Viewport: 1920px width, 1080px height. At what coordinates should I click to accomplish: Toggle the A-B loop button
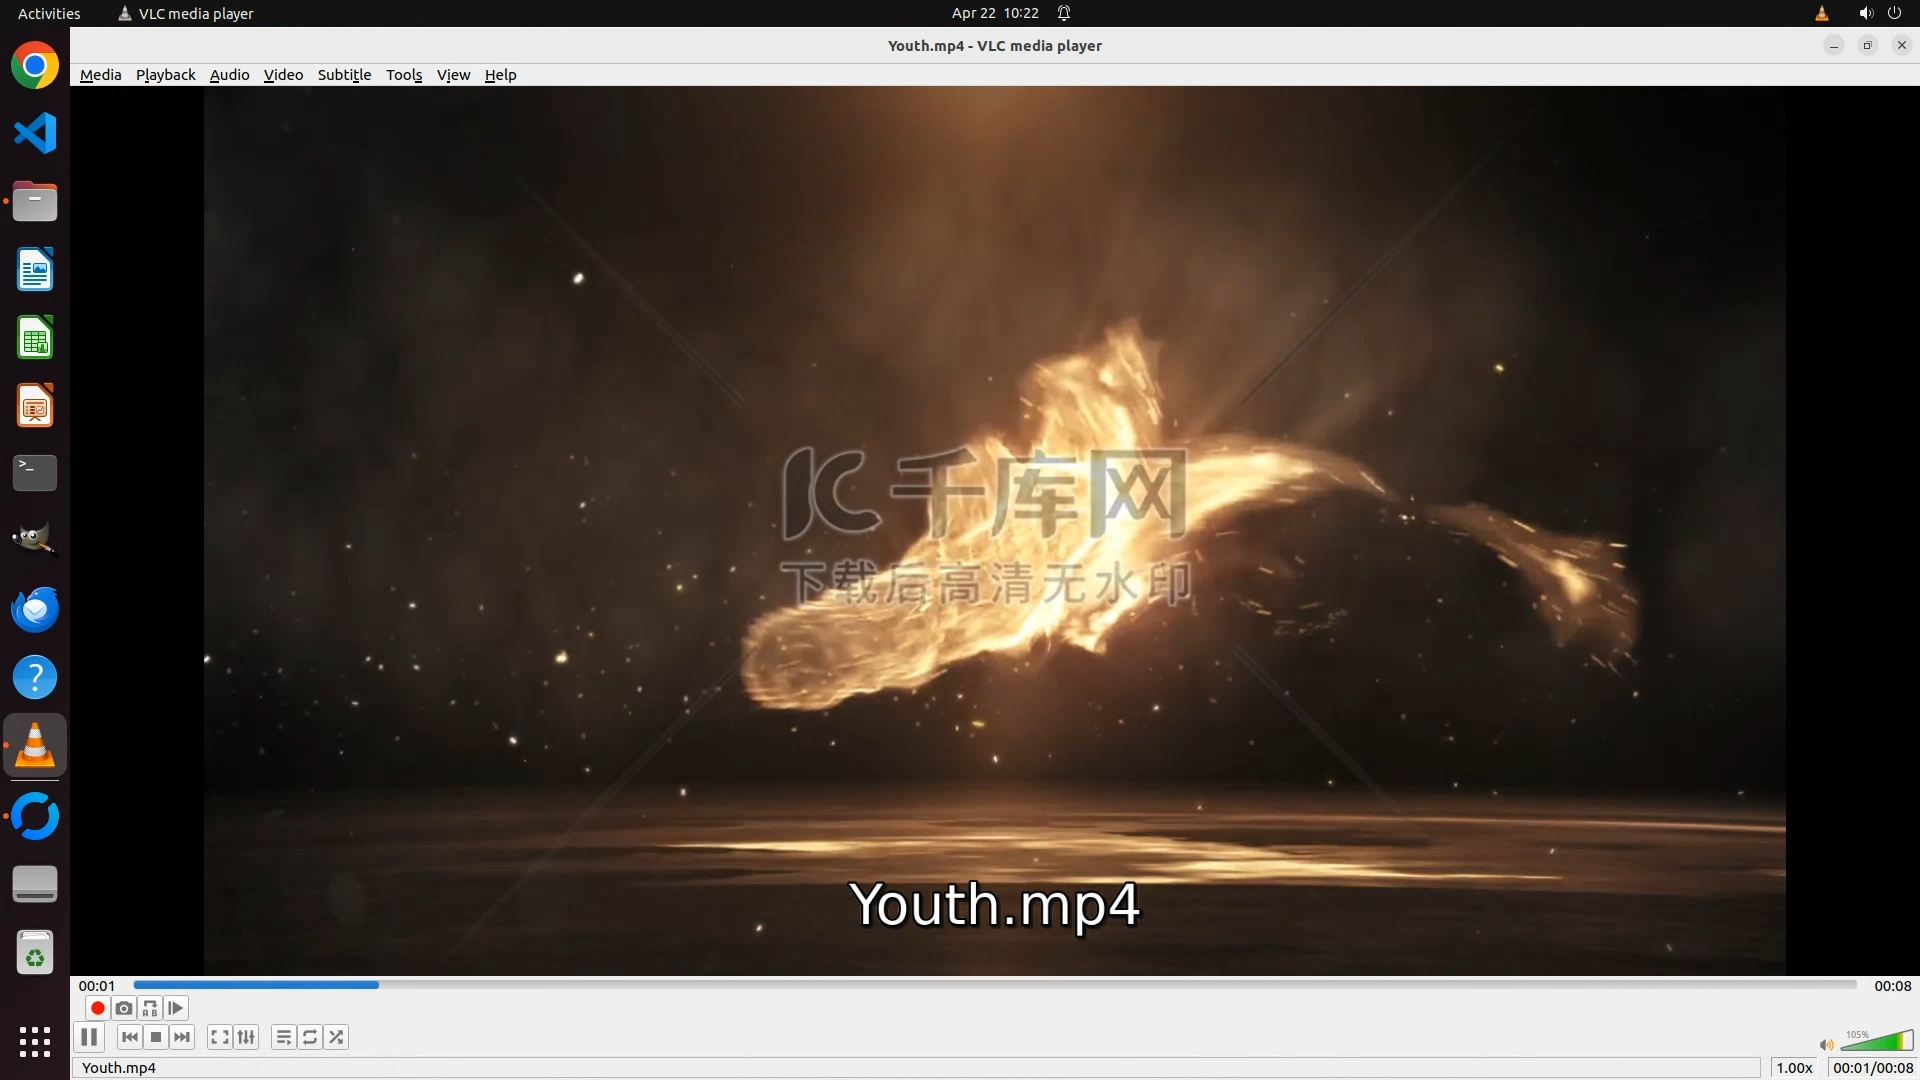click(150, 1008)
